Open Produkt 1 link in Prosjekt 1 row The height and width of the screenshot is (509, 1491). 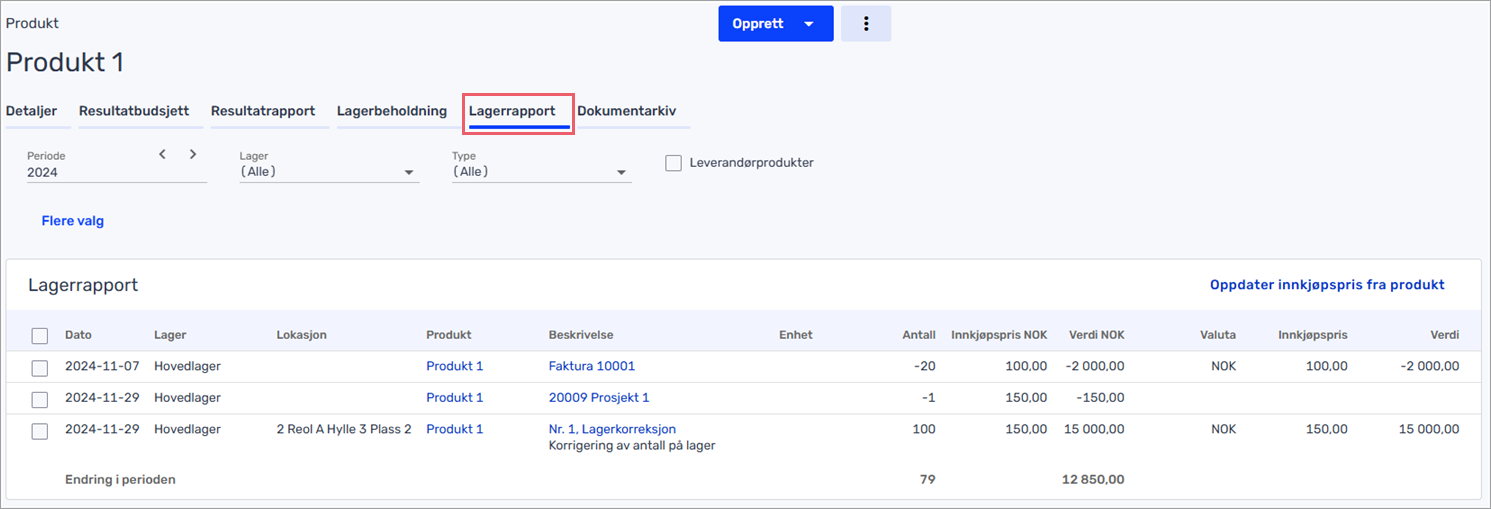tap(455, 398)
